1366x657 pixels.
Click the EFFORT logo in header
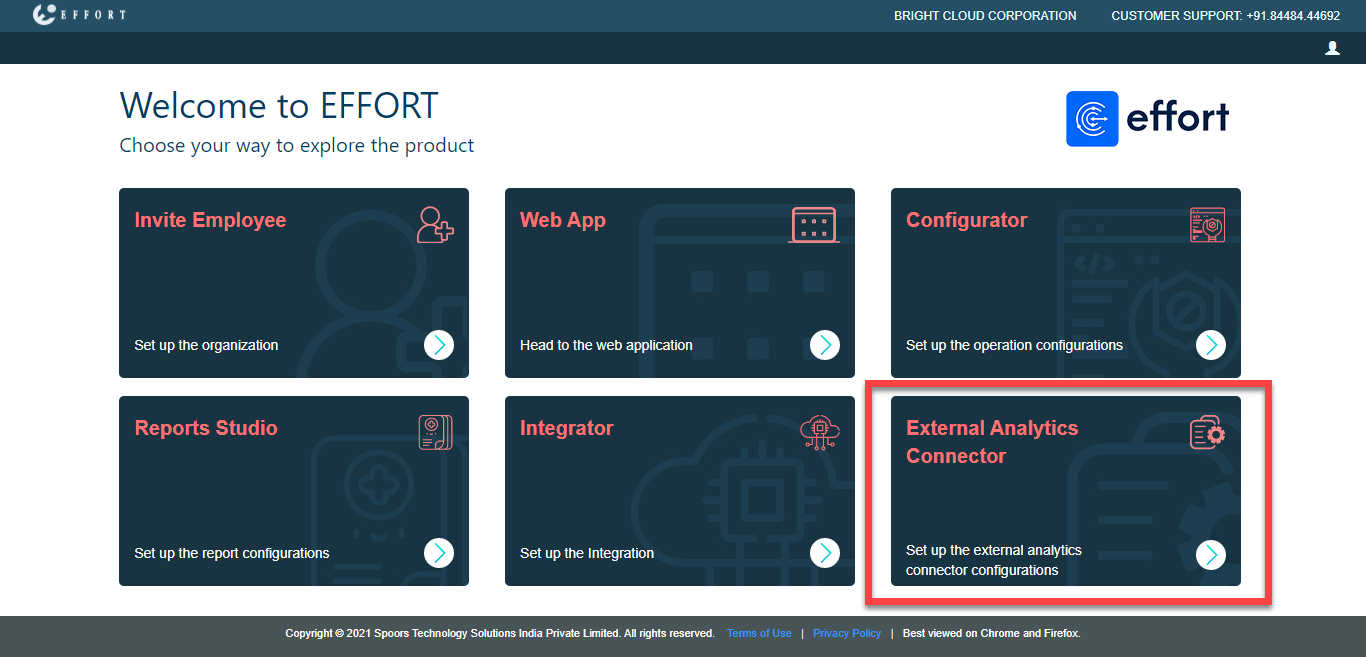[79, 15]
